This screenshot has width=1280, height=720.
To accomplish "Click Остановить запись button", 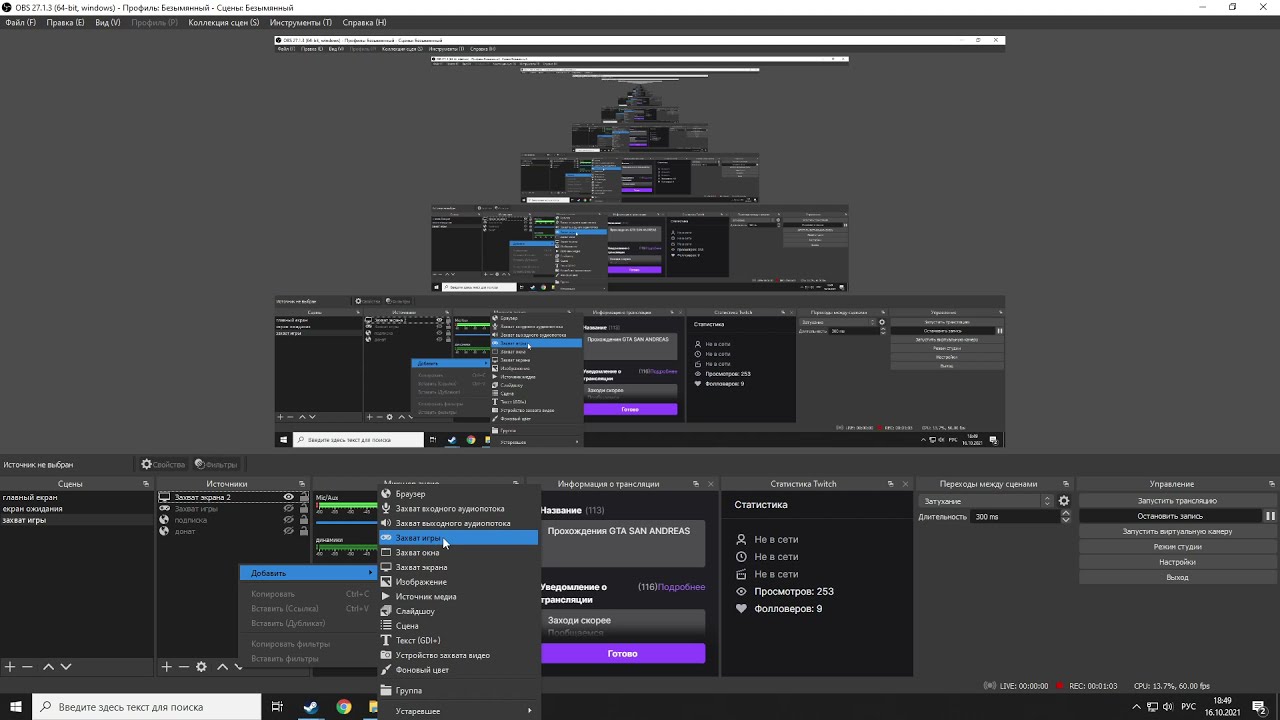I will (1170, 516).
